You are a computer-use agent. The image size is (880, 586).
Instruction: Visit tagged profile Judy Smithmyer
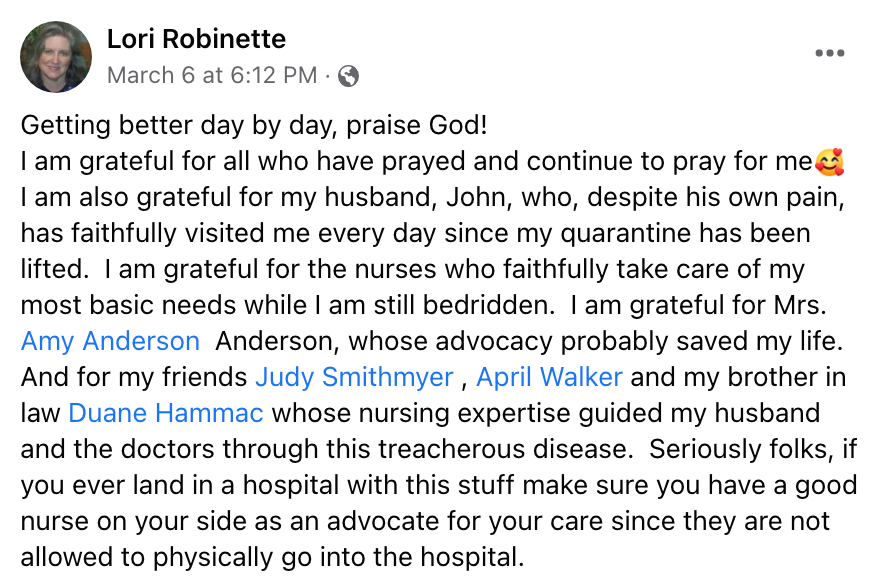pos(354,377)
